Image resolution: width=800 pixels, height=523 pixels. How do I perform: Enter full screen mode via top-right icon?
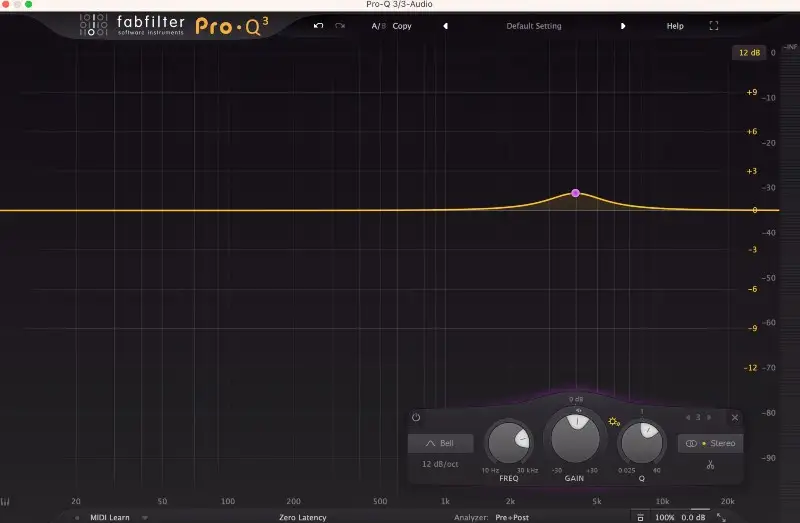[713, 26]
